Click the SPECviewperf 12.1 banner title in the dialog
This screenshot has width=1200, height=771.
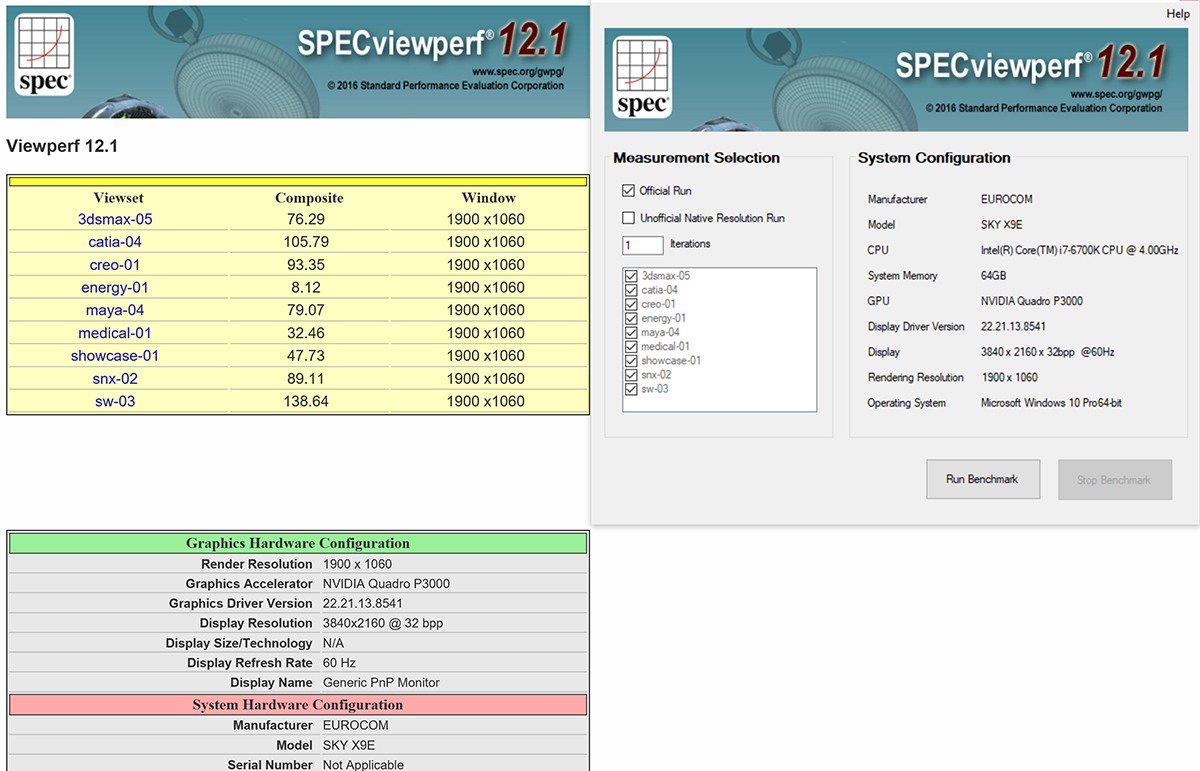[x=1030, y=65]
